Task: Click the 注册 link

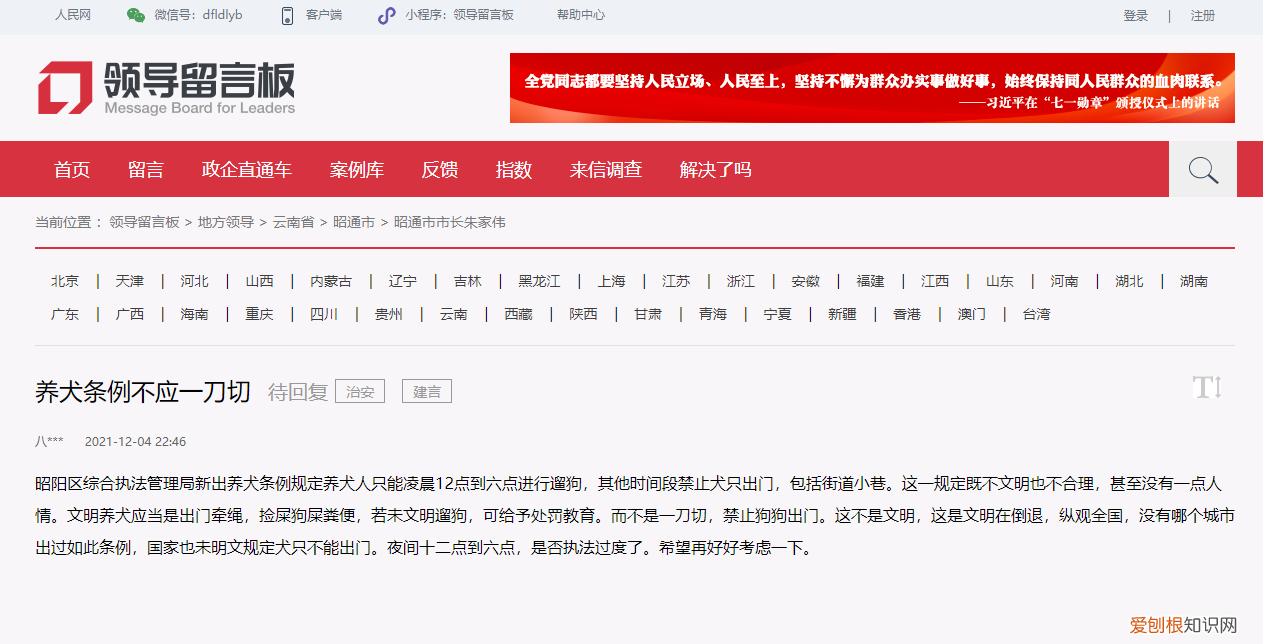Action: coord(1203,15)
